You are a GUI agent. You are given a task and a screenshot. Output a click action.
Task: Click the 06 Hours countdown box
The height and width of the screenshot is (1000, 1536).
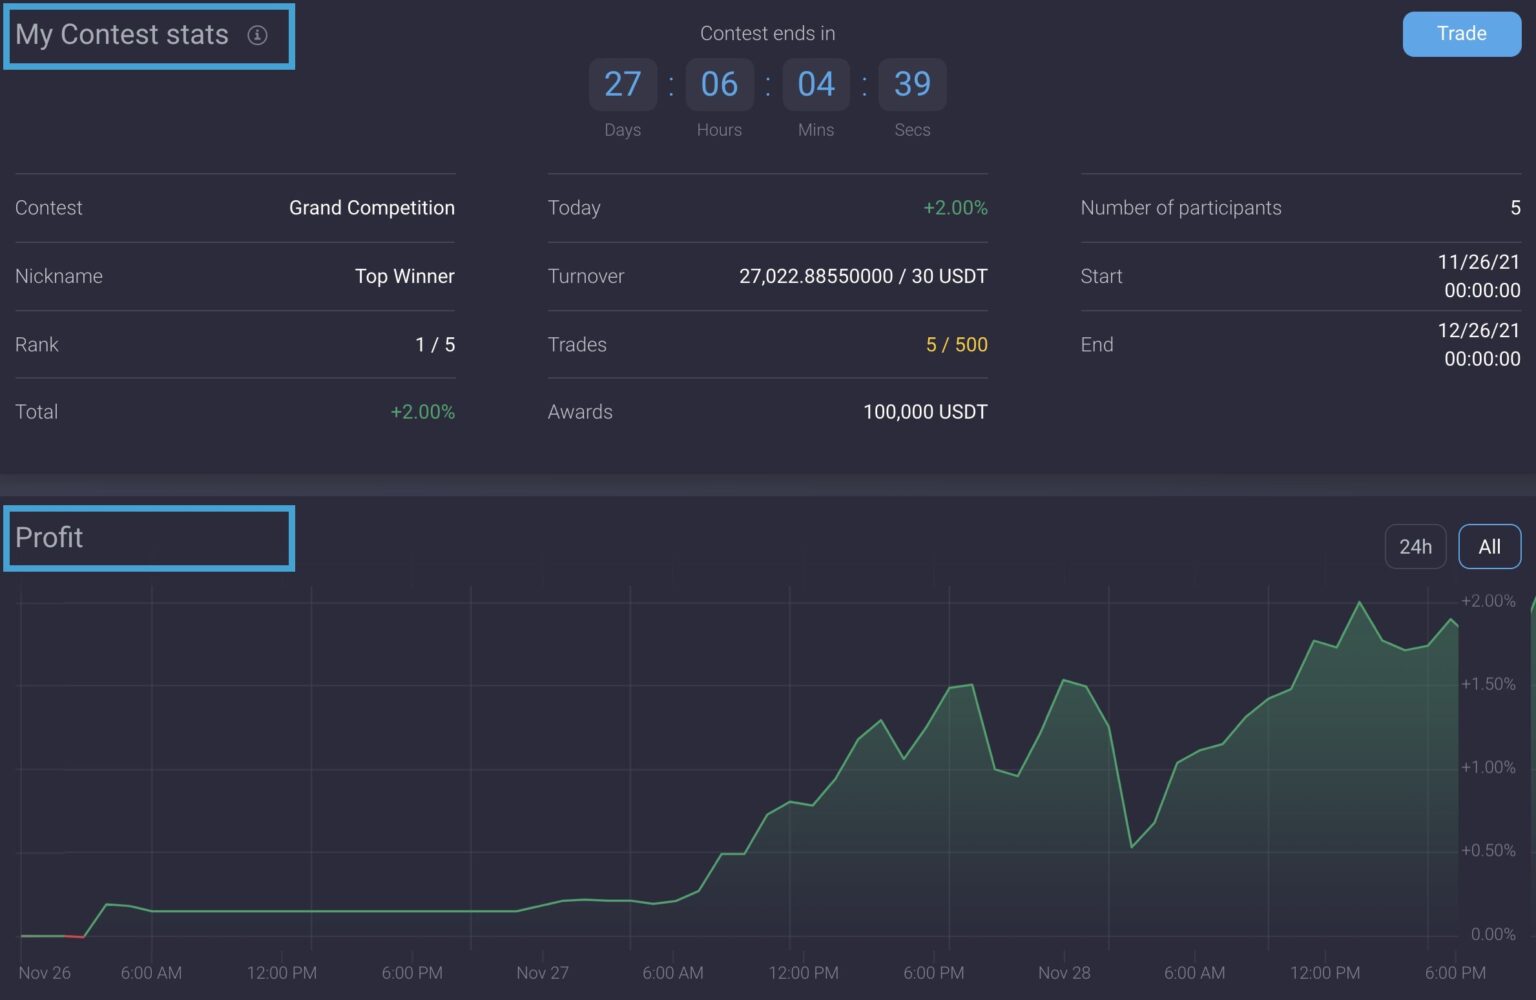point(719,84)
